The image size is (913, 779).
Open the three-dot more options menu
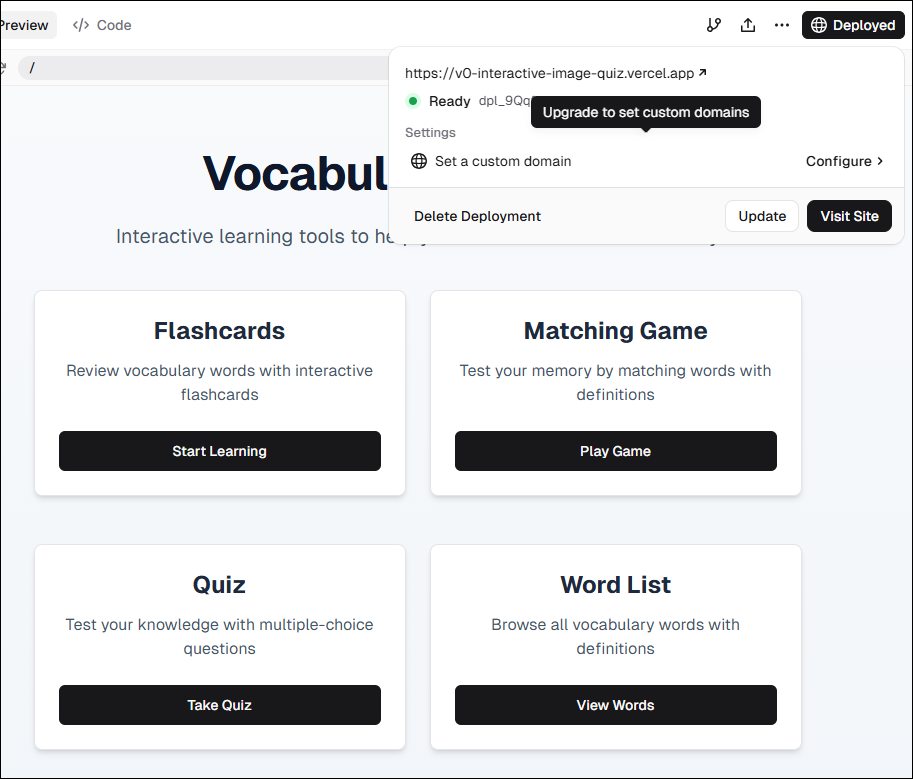pyautogui.click(x=781, y=25)
